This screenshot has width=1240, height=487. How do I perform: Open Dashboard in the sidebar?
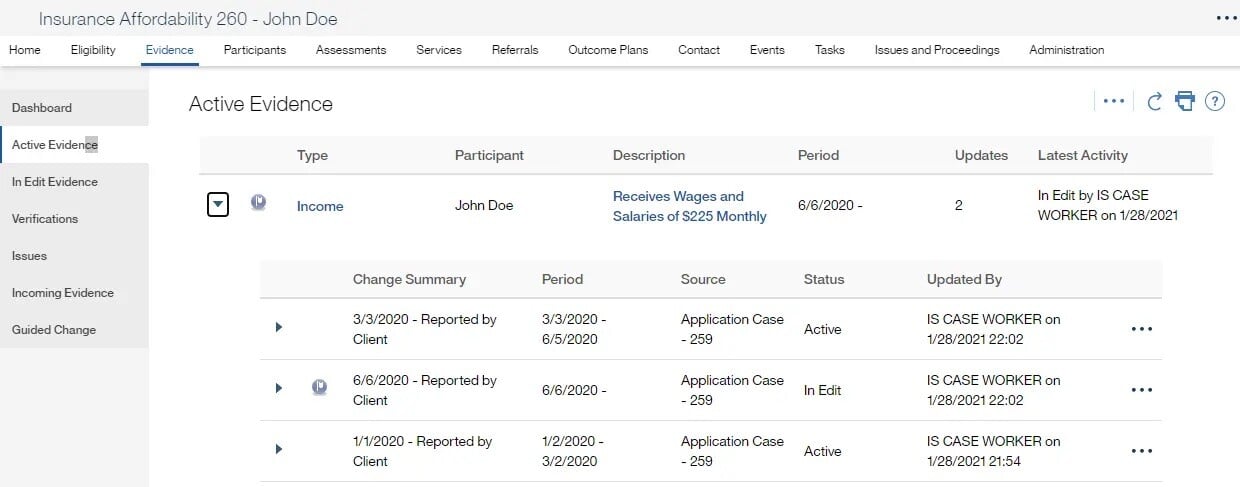point(74,108)
